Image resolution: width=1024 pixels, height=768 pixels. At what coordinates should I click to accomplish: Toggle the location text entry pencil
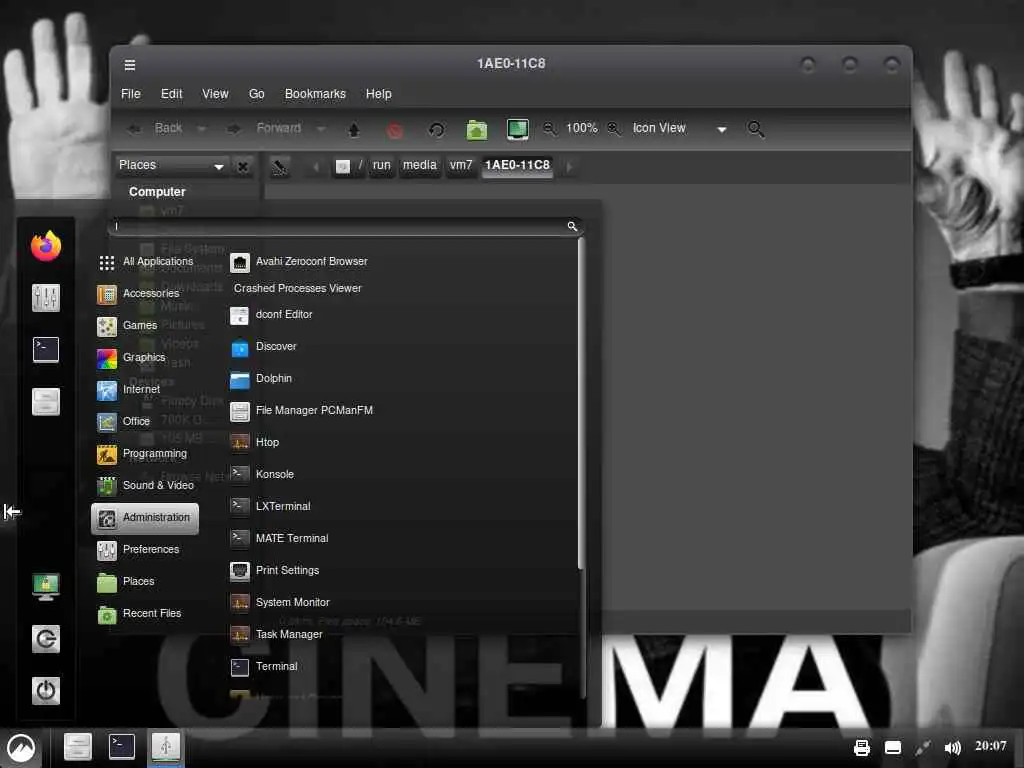(x=280, y=167)
